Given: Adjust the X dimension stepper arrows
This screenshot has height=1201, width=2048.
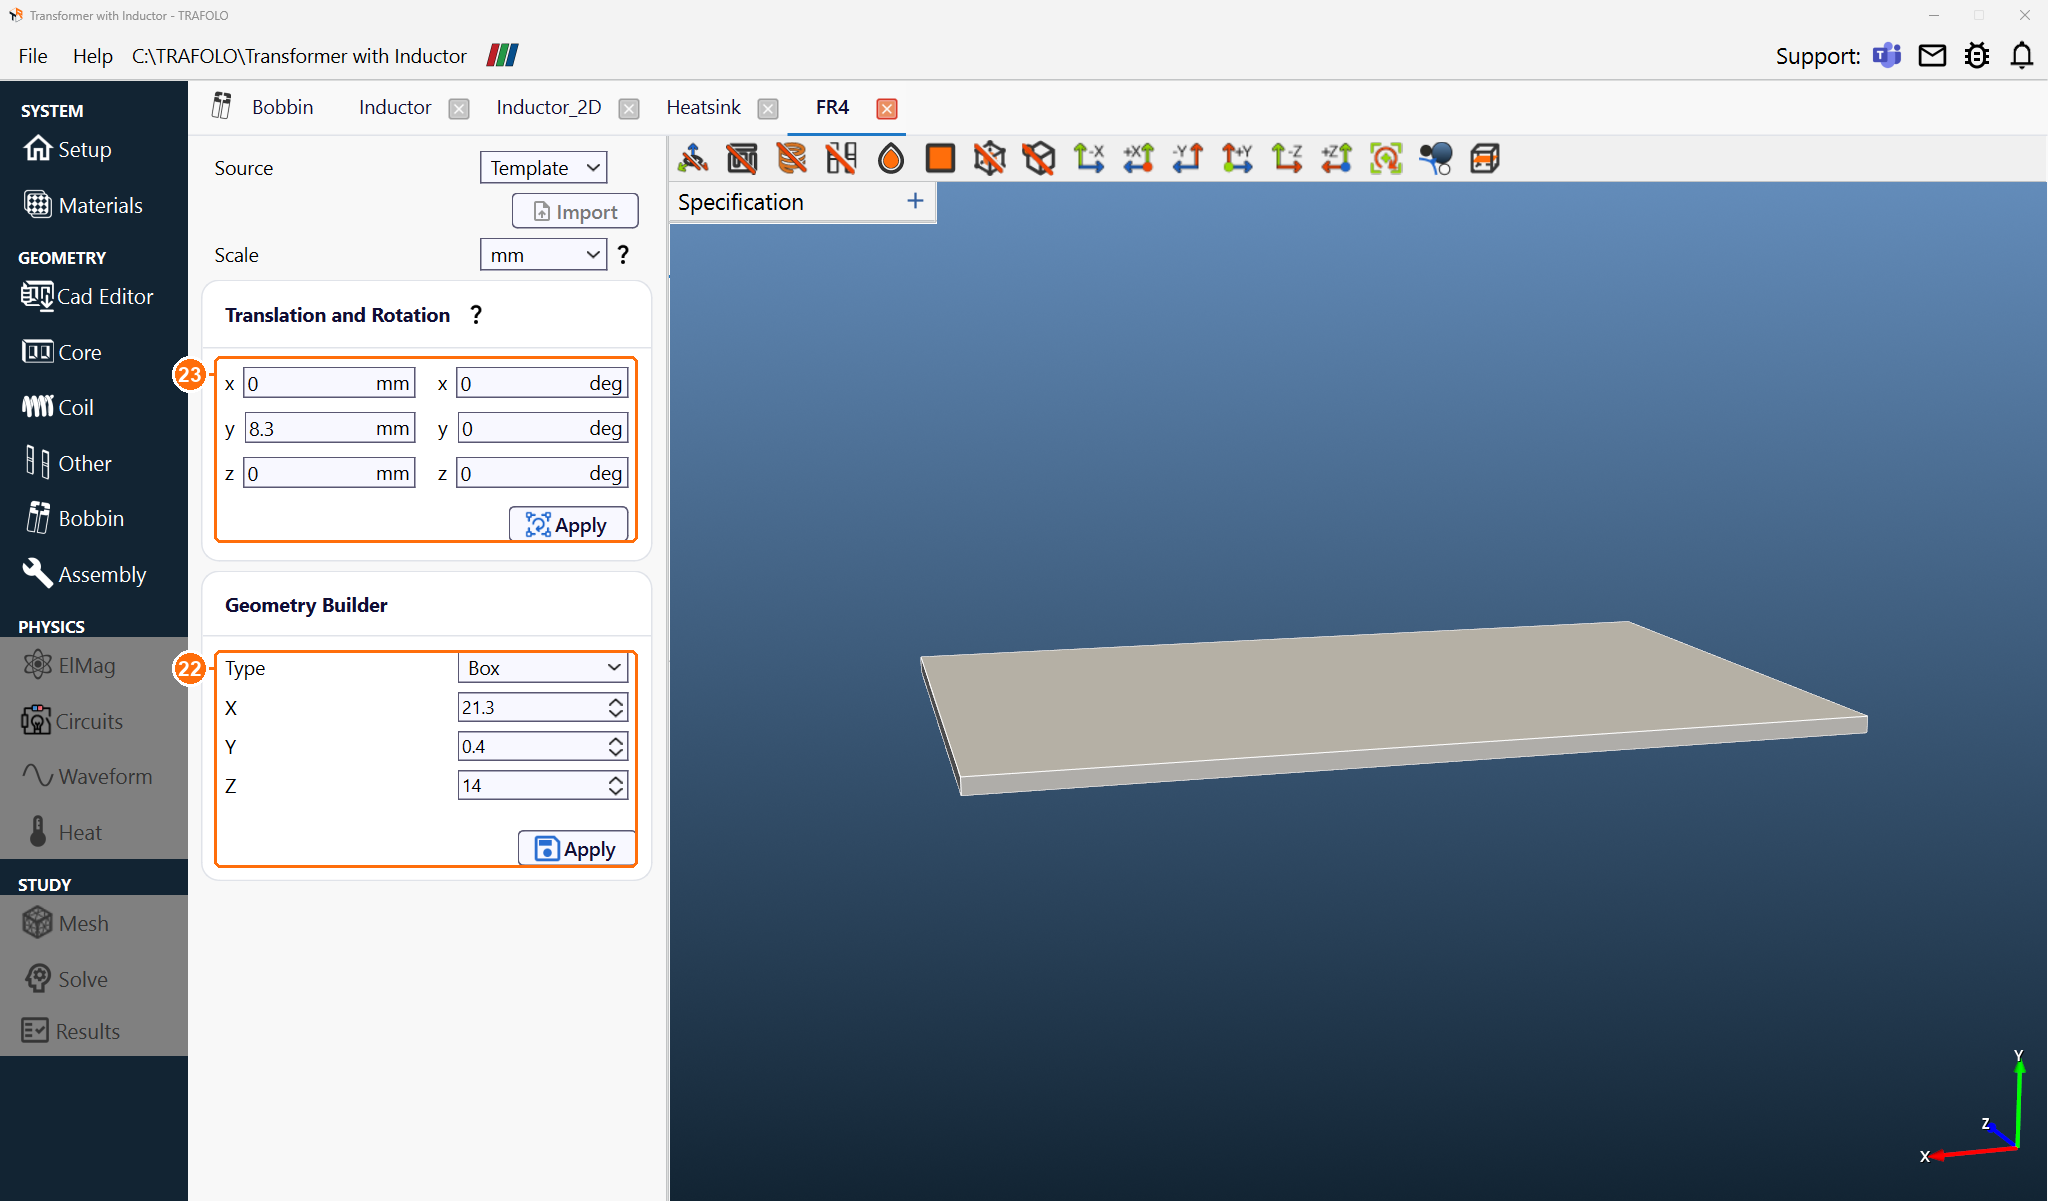Looking at the screenshot, I should click(616, 707).
